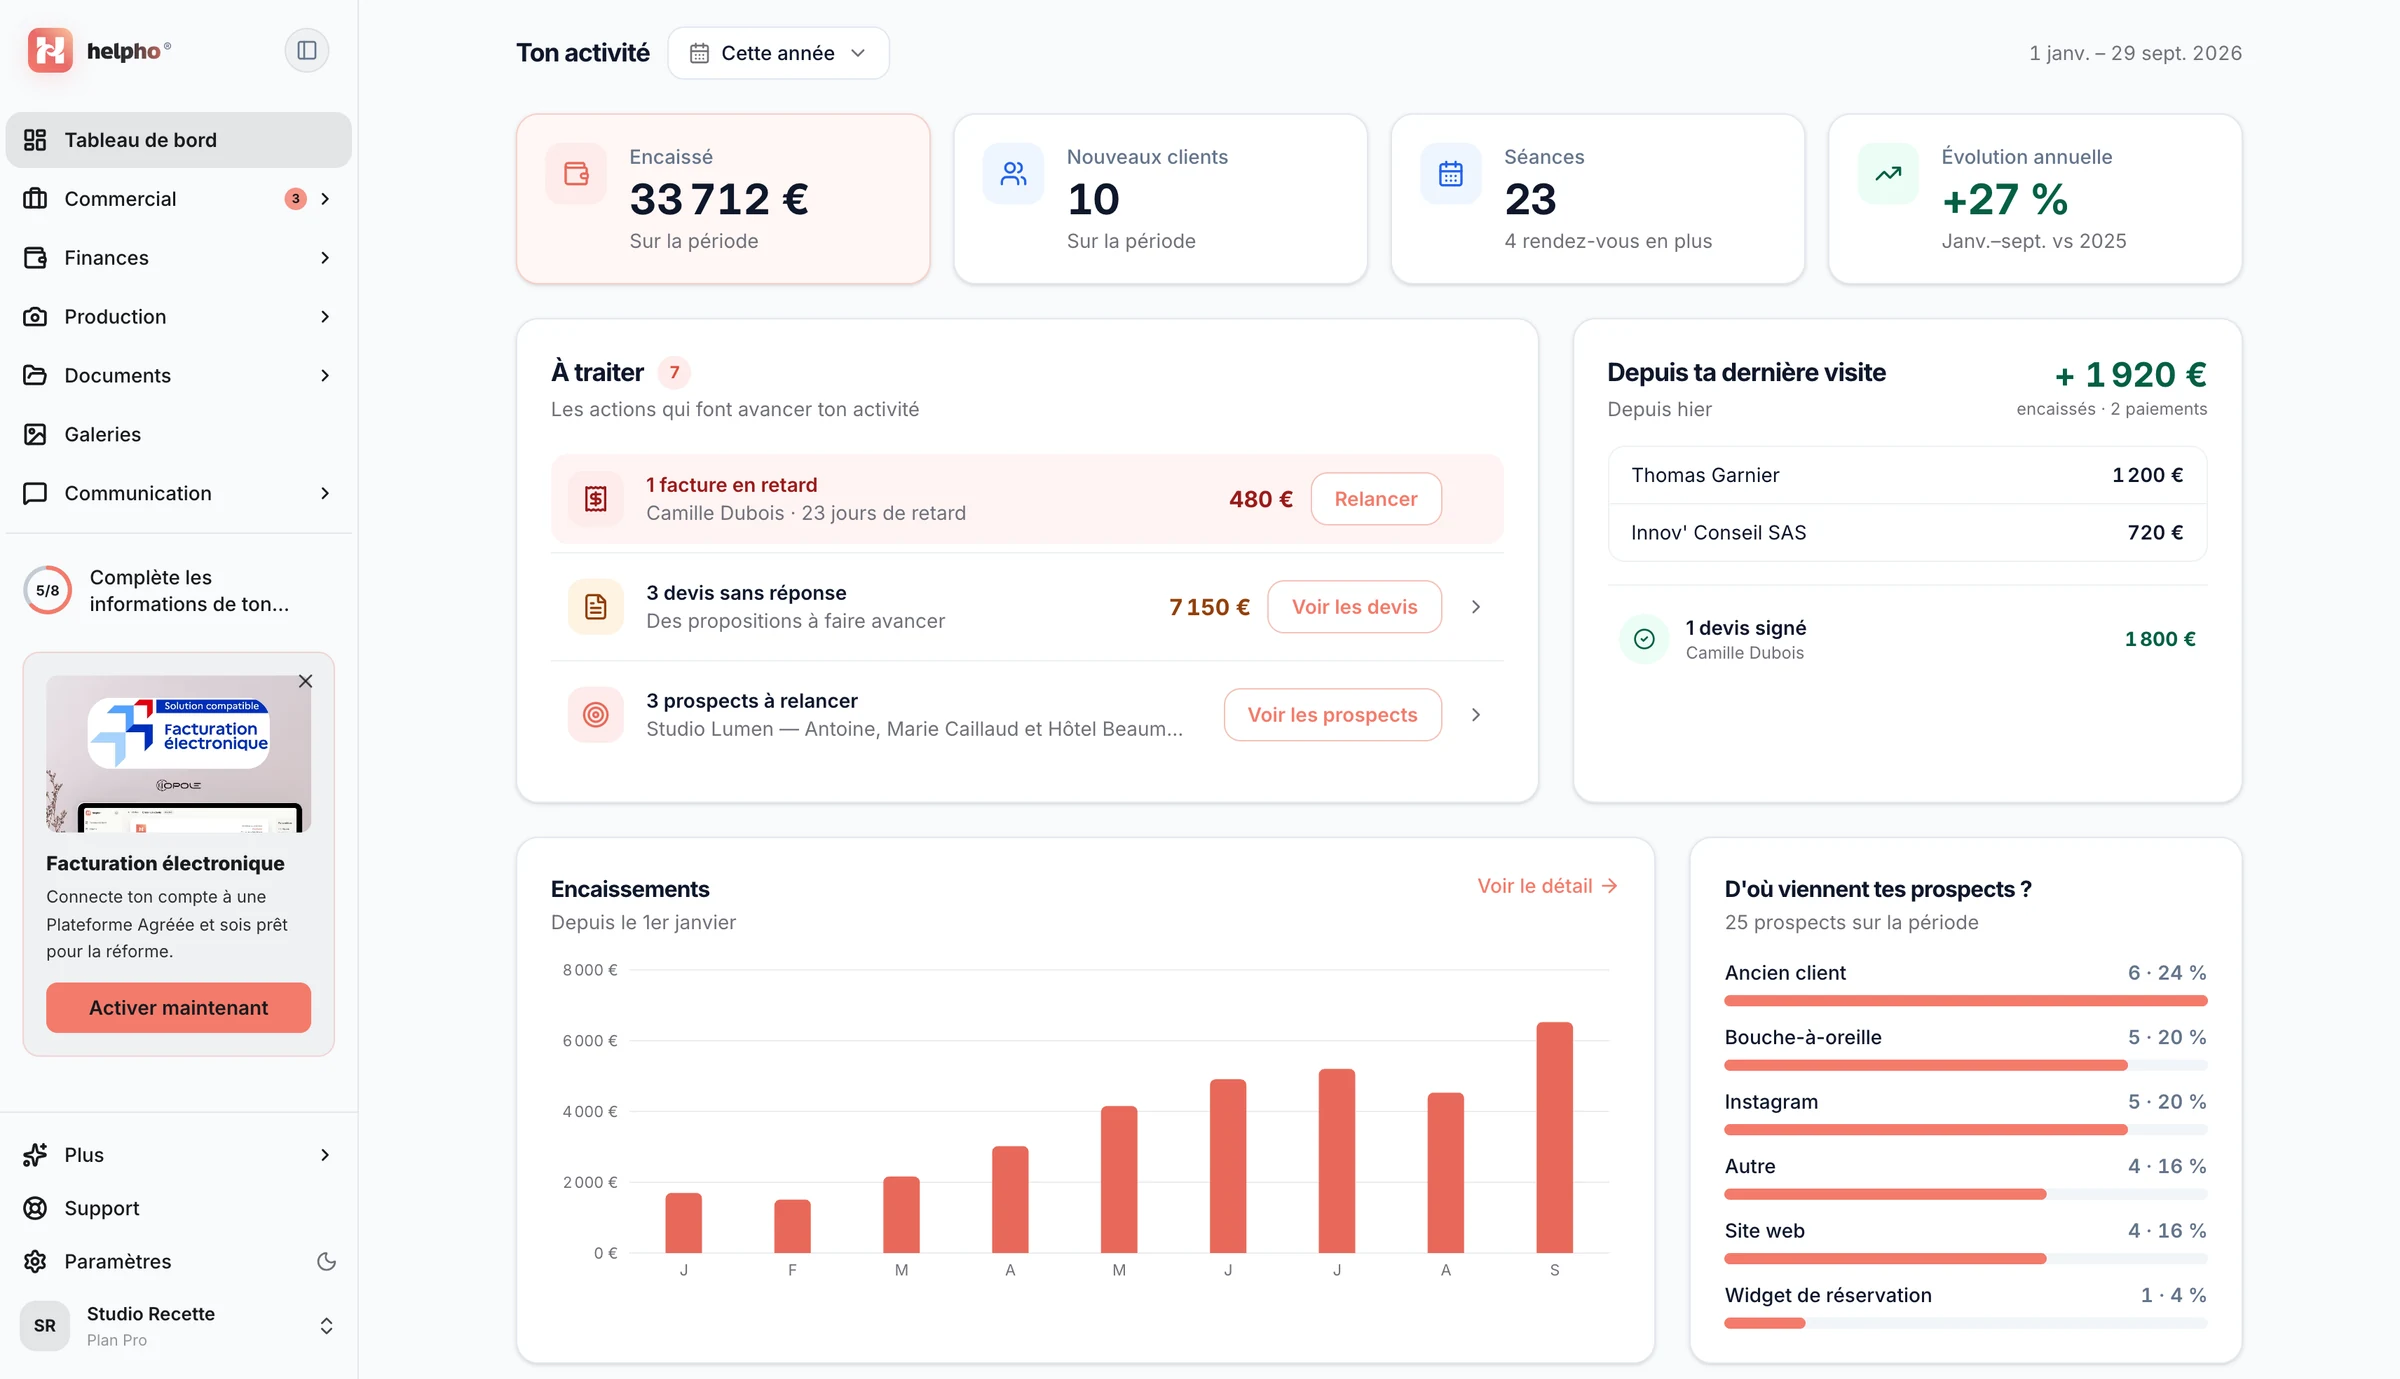Click the devis sans réponse document icon
Viewport: 2400px width, 1379px height.
pos(596,607)
